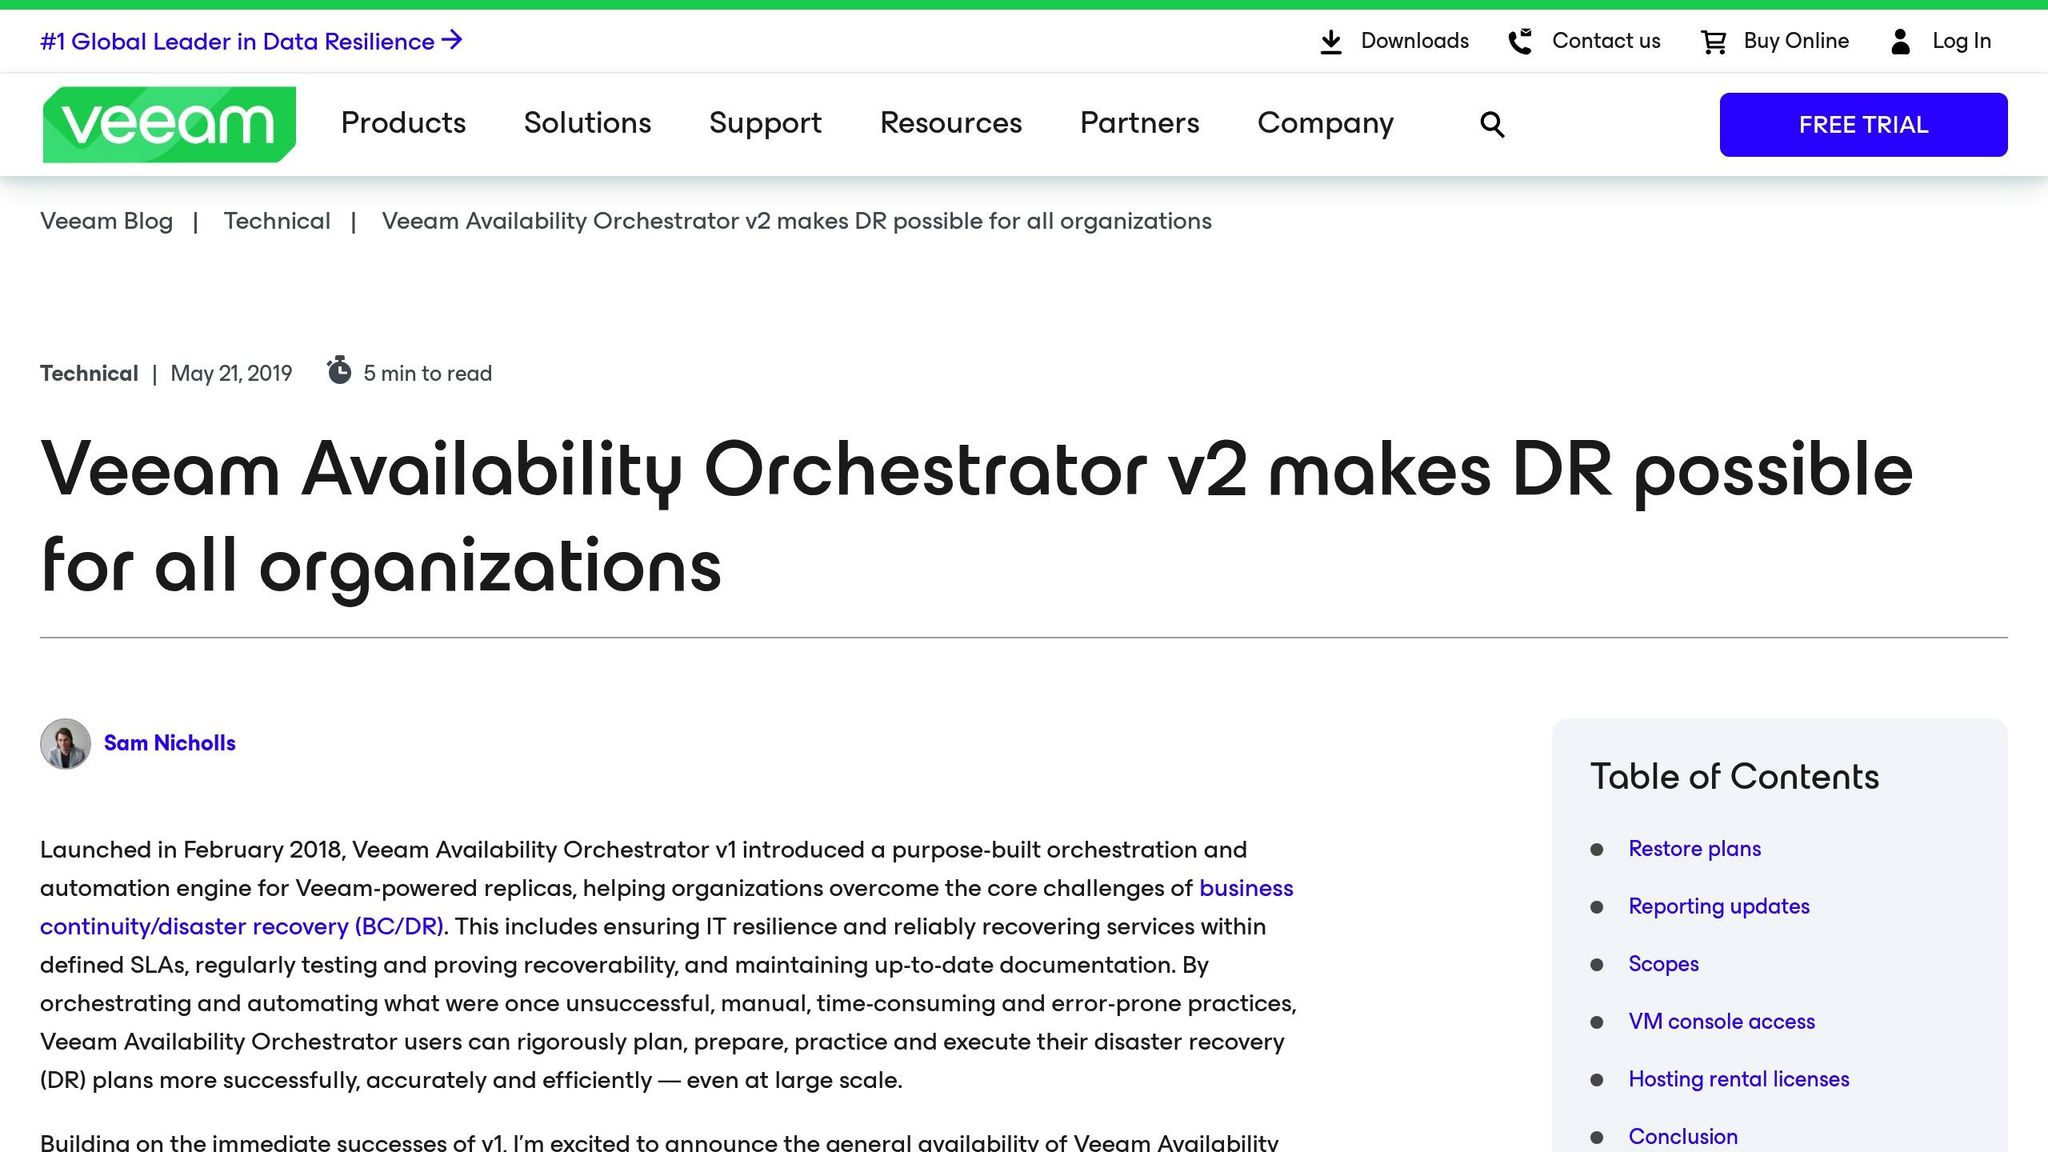Open the Support menu
Screen dimensions: 2048x1152
[765, 123]
